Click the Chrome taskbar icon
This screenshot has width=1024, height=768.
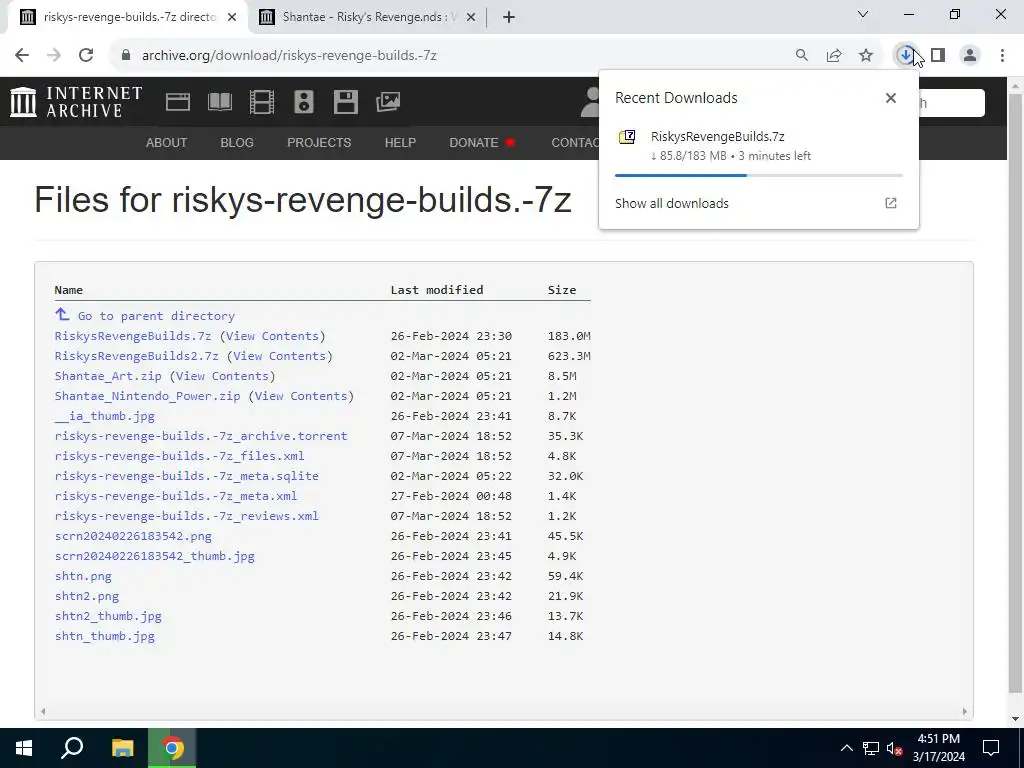coord(172,748)
